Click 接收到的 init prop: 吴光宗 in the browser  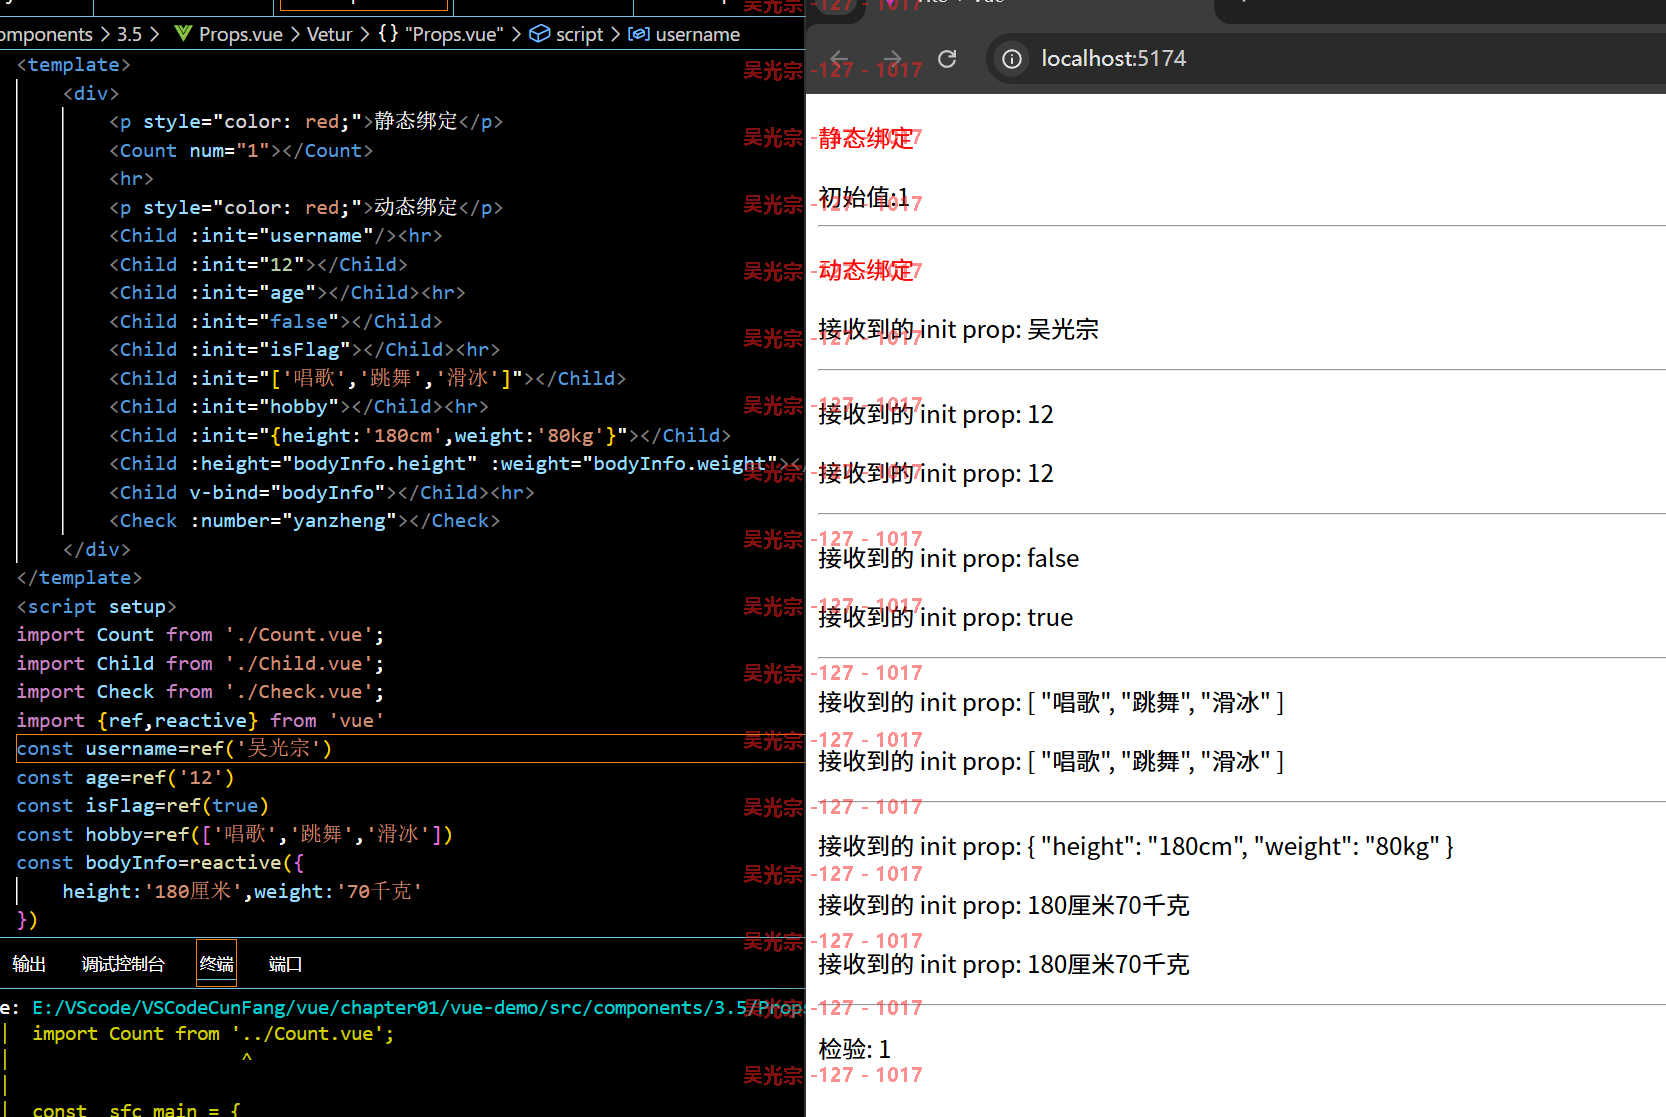point(958,329)
